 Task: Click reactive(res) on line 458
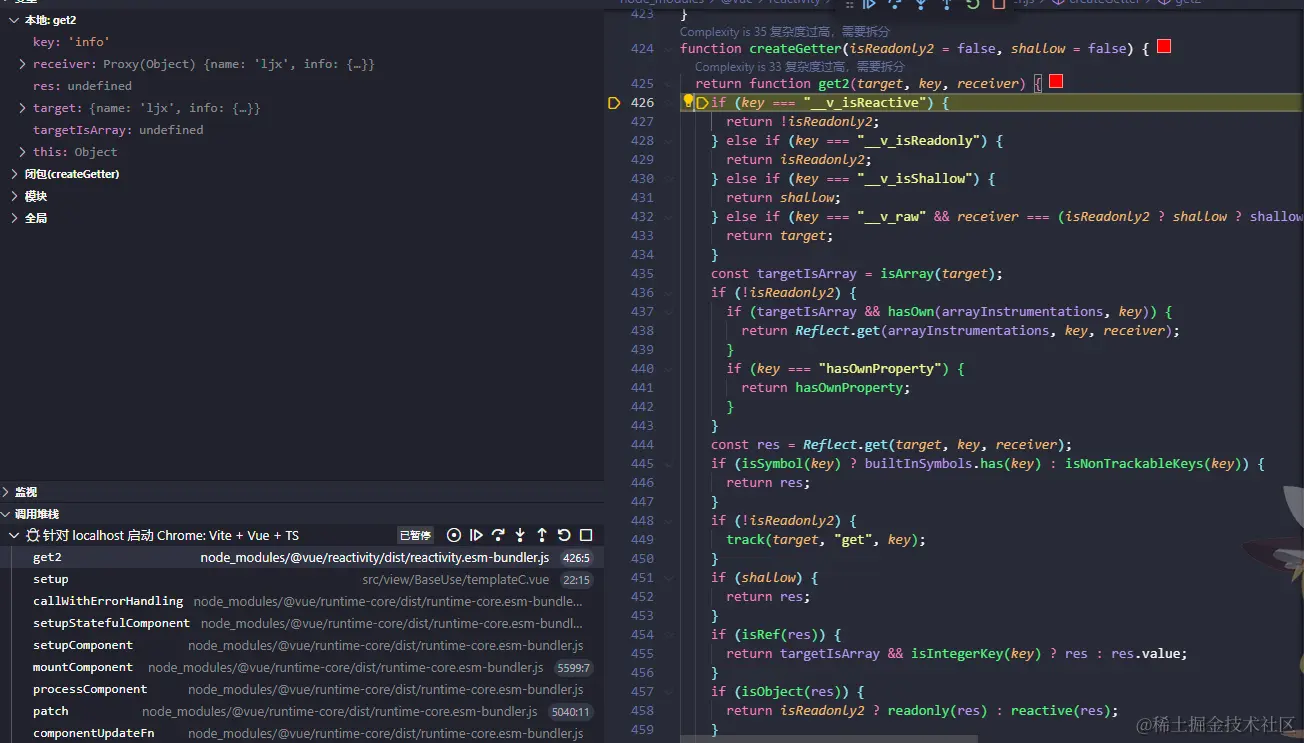[x=1061, y=711]
